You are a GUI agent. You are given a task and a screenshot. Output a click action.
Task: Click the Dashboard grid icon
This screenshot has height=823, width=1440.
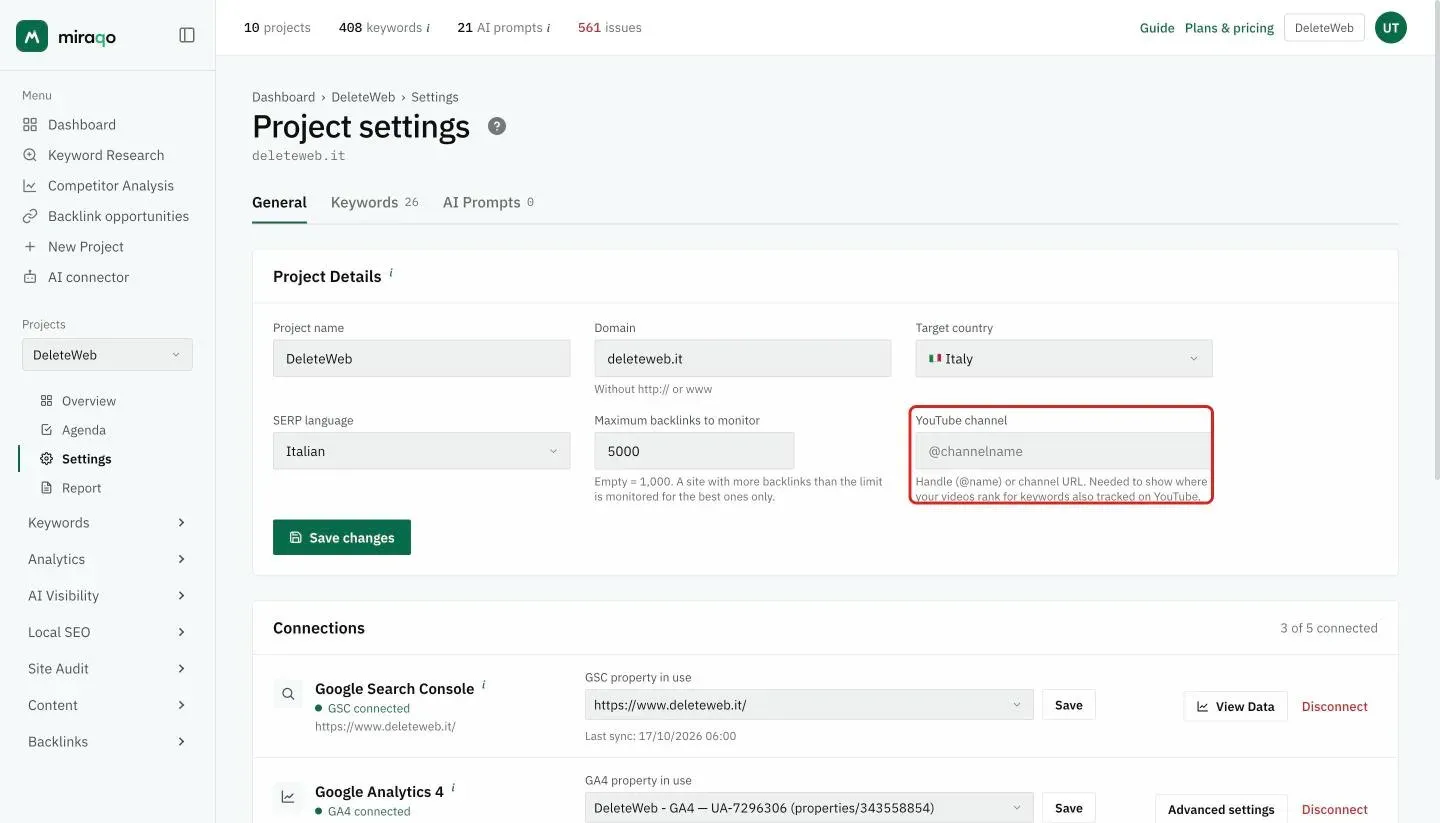tap(30, 125)
